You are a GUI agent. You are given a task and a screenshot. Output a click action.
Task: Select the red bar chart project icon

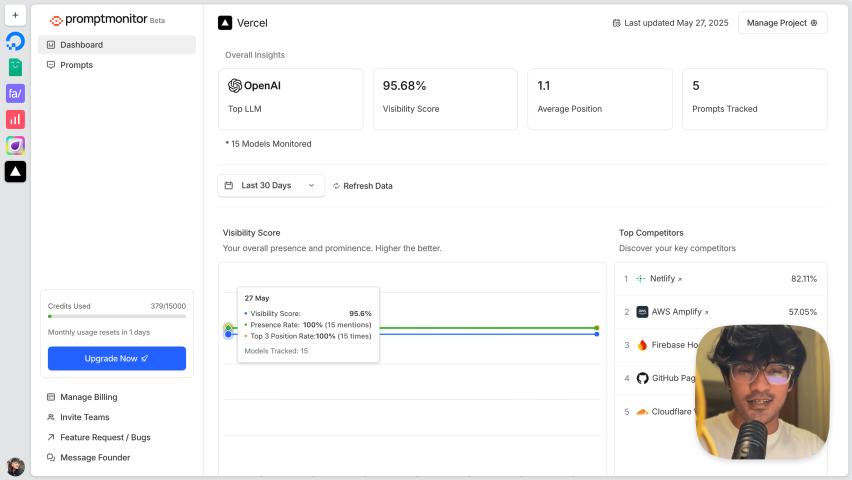(x=15, y=119)
